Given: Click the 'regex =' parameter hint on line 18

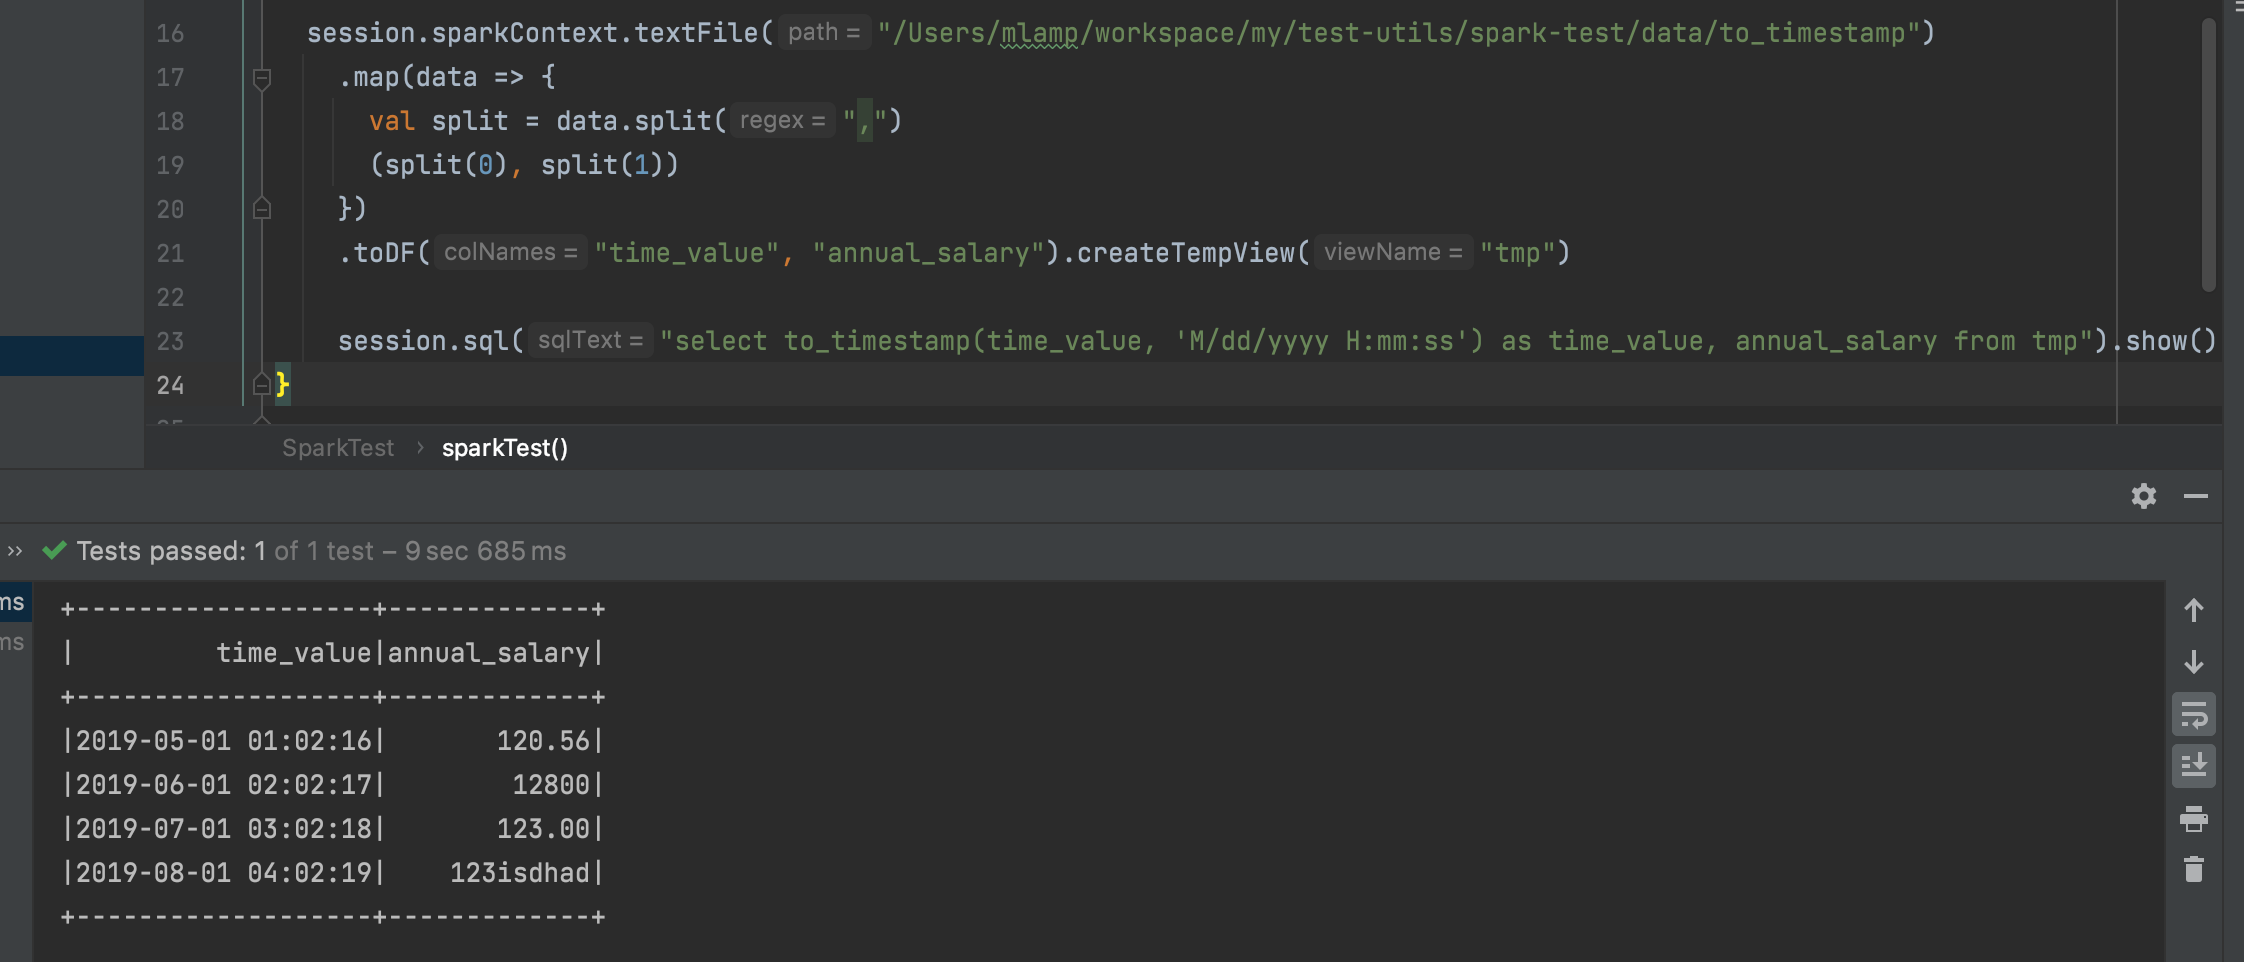Looking at the screenshot, I should [x=782, y=120].
